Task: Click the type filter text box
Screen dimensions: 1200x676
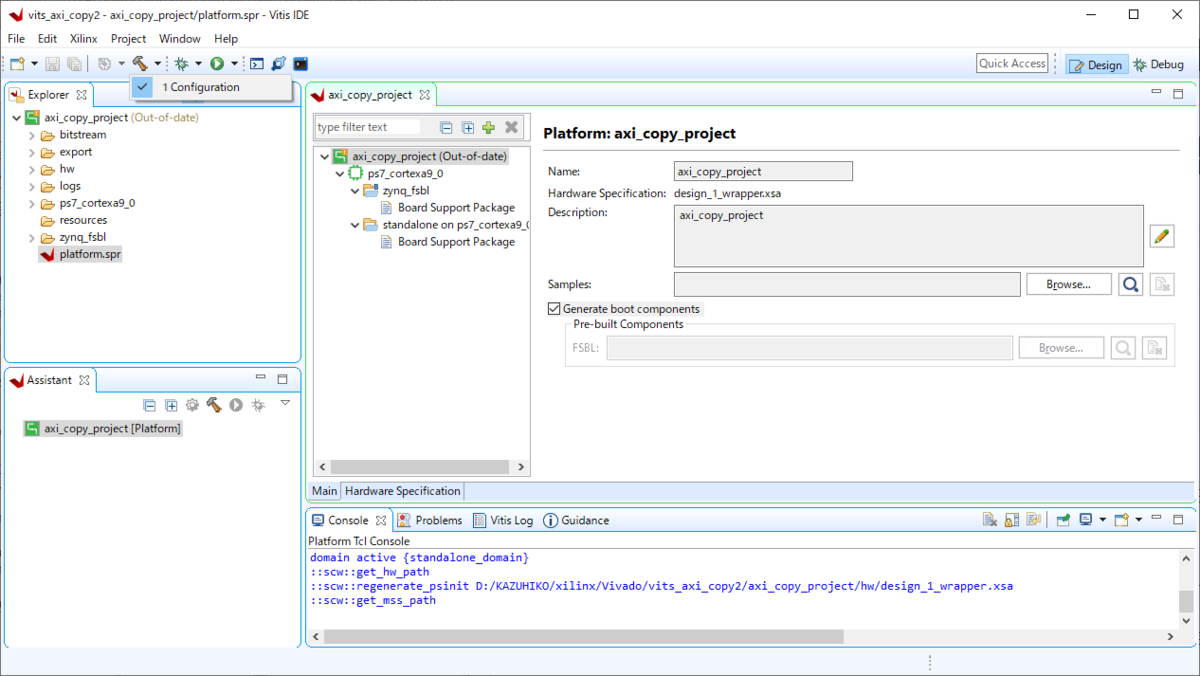Action: (x=368, y=127)
